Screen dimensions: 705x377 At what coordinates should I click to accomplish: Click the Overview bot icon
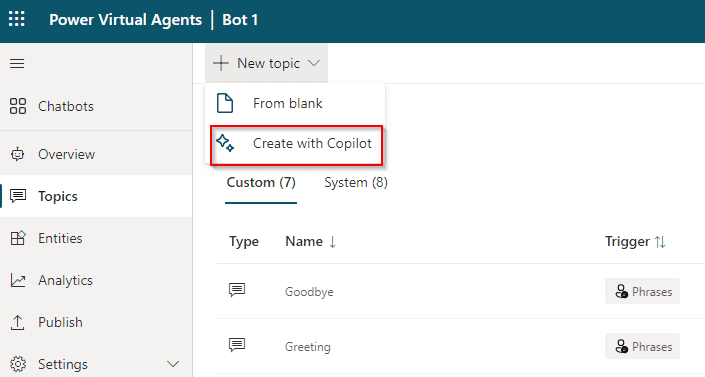click(x=18, y=154)
